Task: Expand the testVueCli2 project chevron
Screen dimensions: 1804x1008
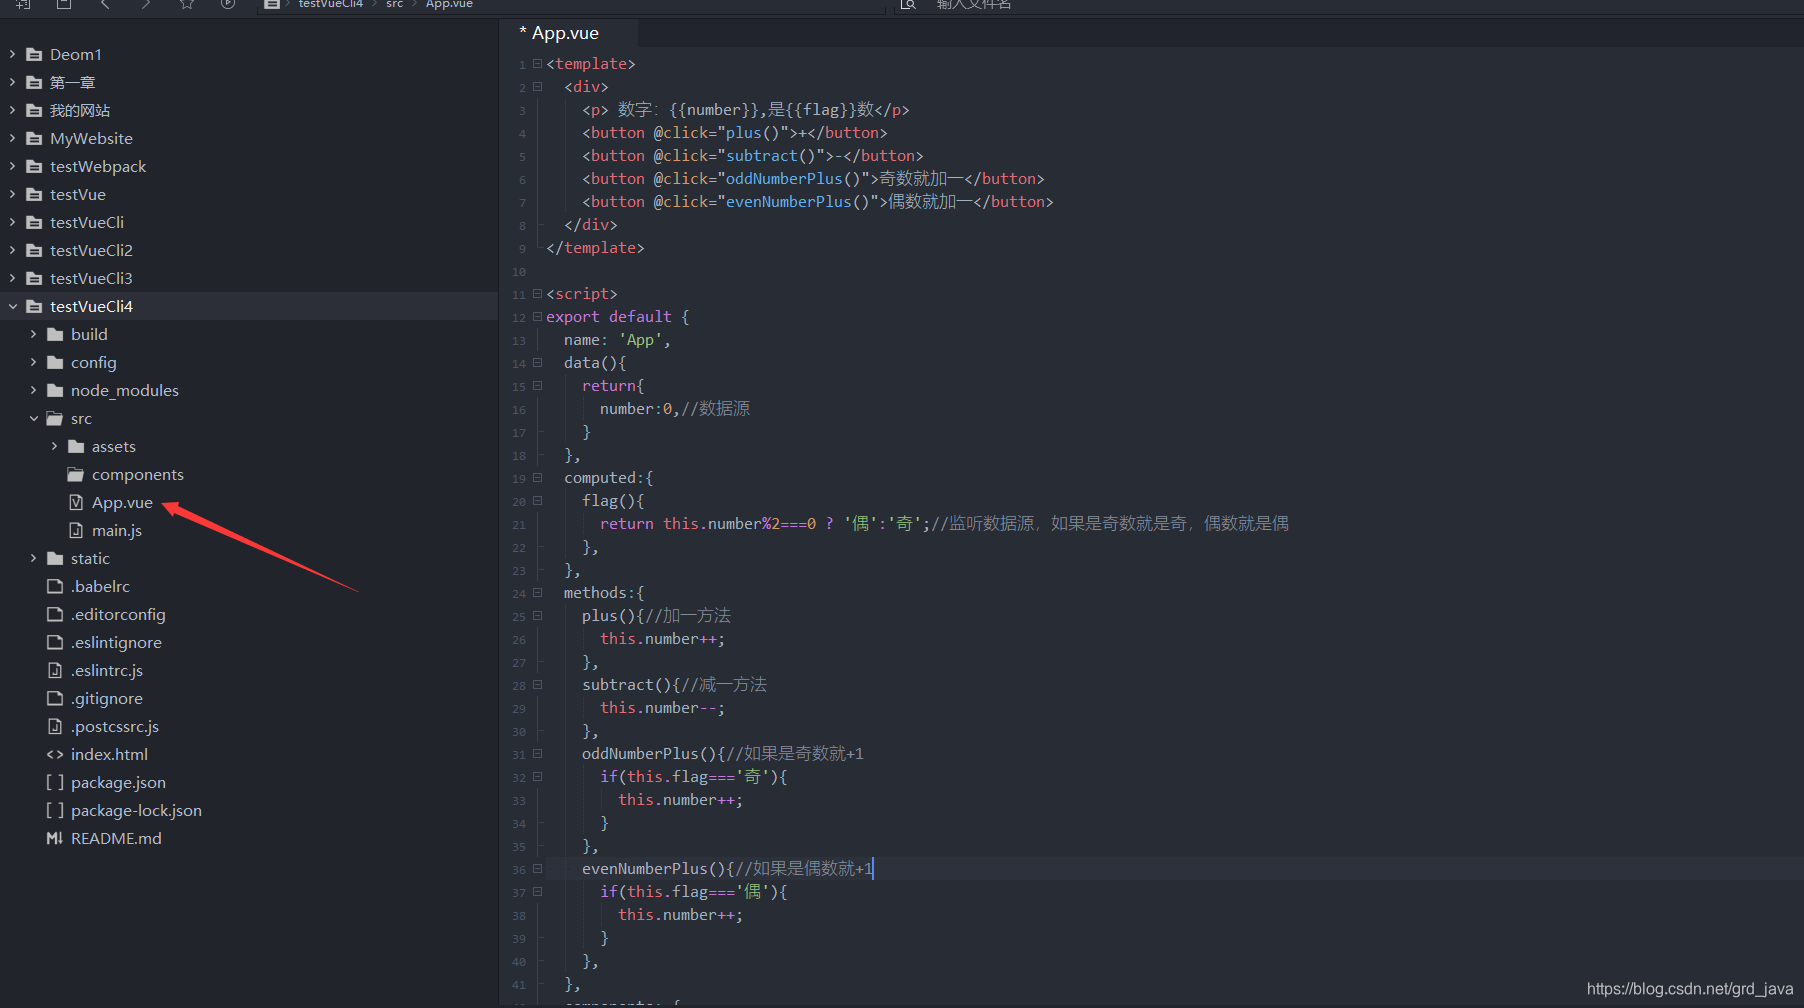Action: (12, 250)
